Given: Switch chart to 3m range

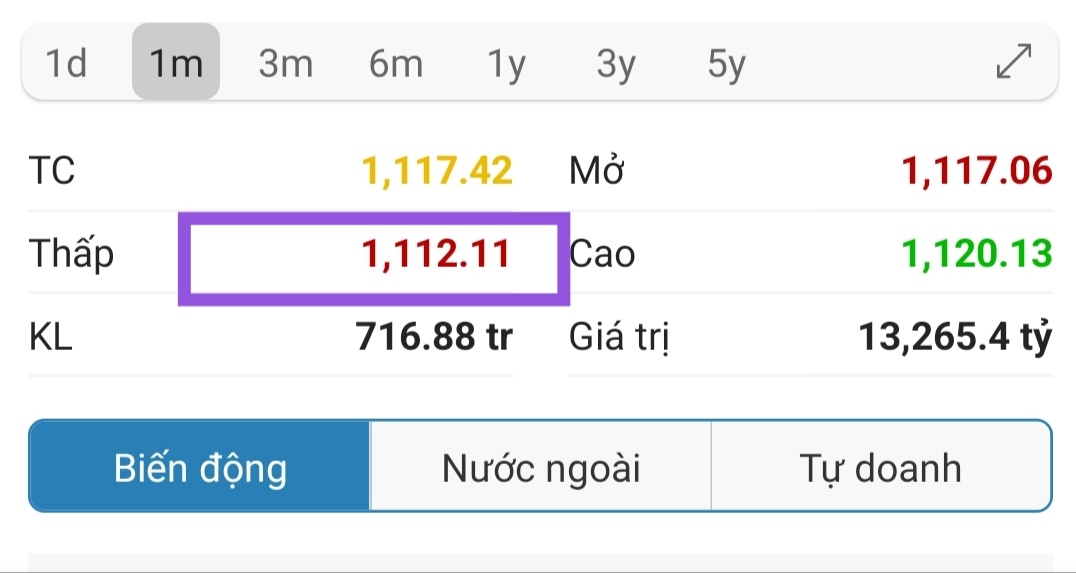Looking at the screenshot, I should pos(285,64).
